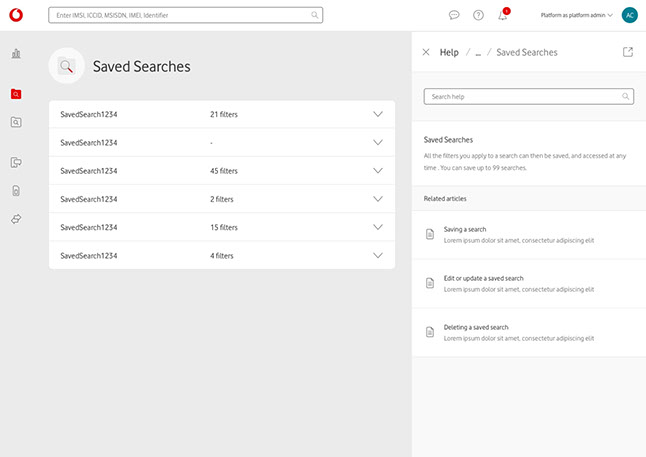
Task: Open the Saving a search article
Action: [x=465, y=229]
